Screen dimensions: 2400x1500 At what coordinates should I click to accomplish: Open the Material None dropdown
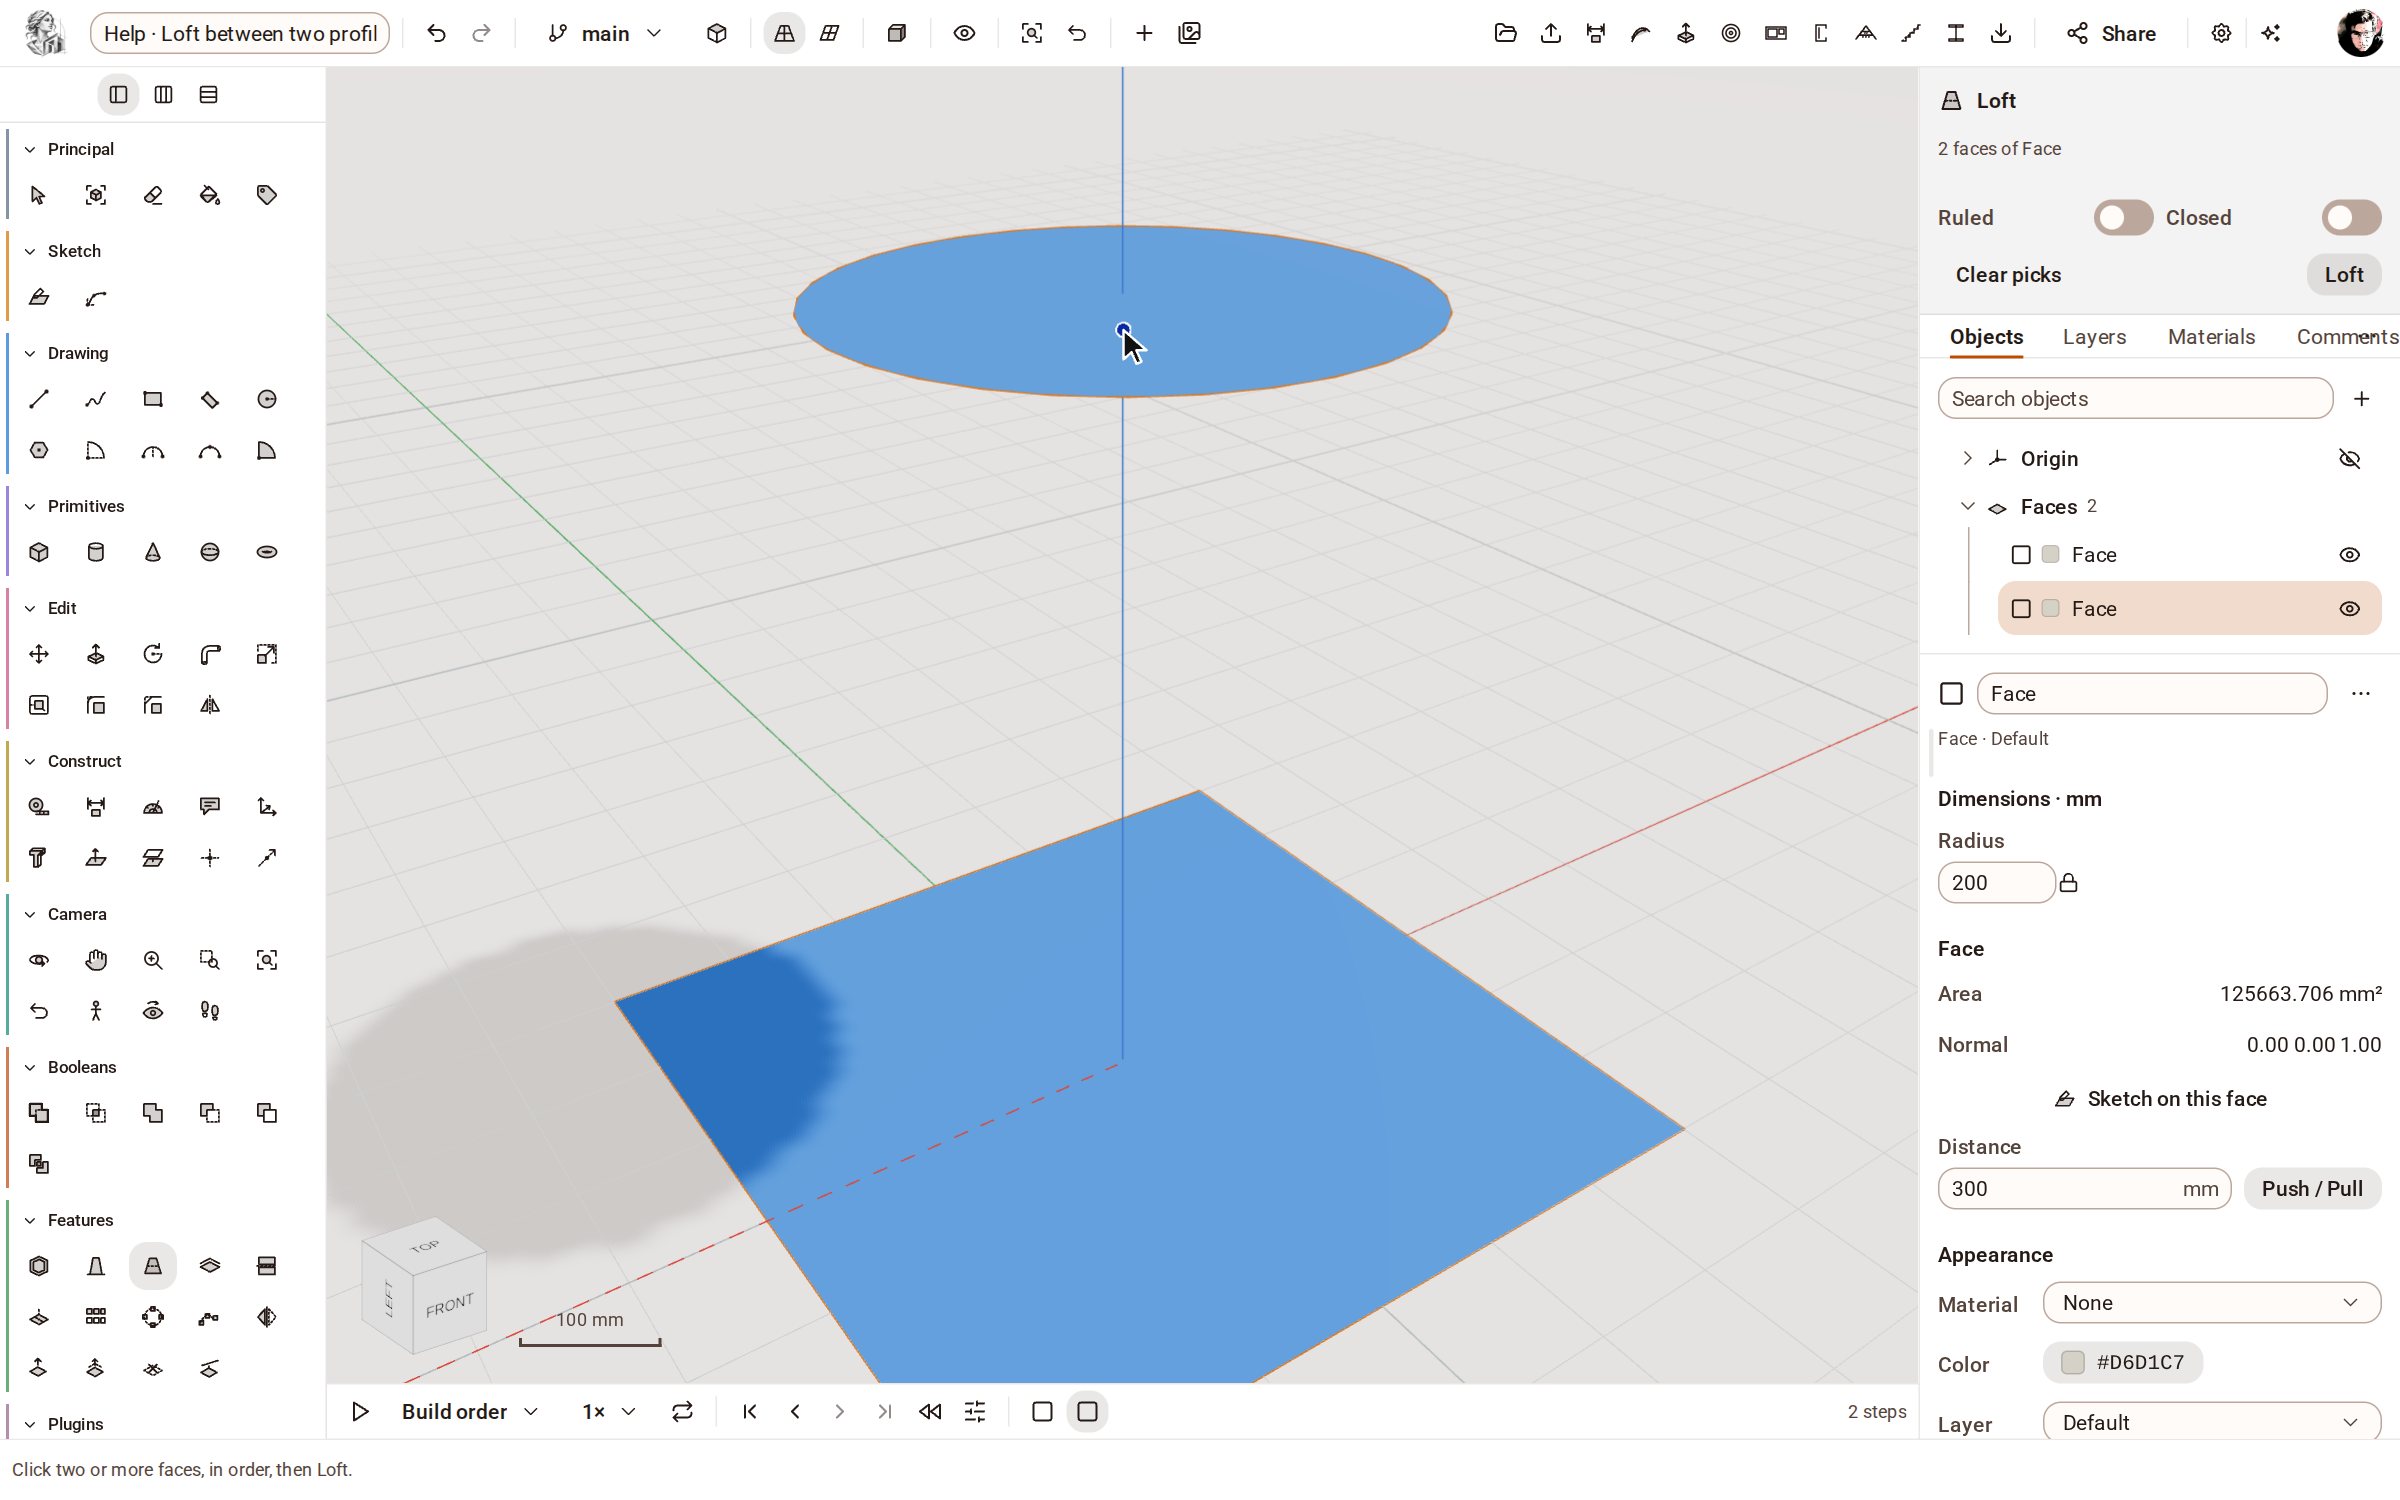tap(2211, 1303)
